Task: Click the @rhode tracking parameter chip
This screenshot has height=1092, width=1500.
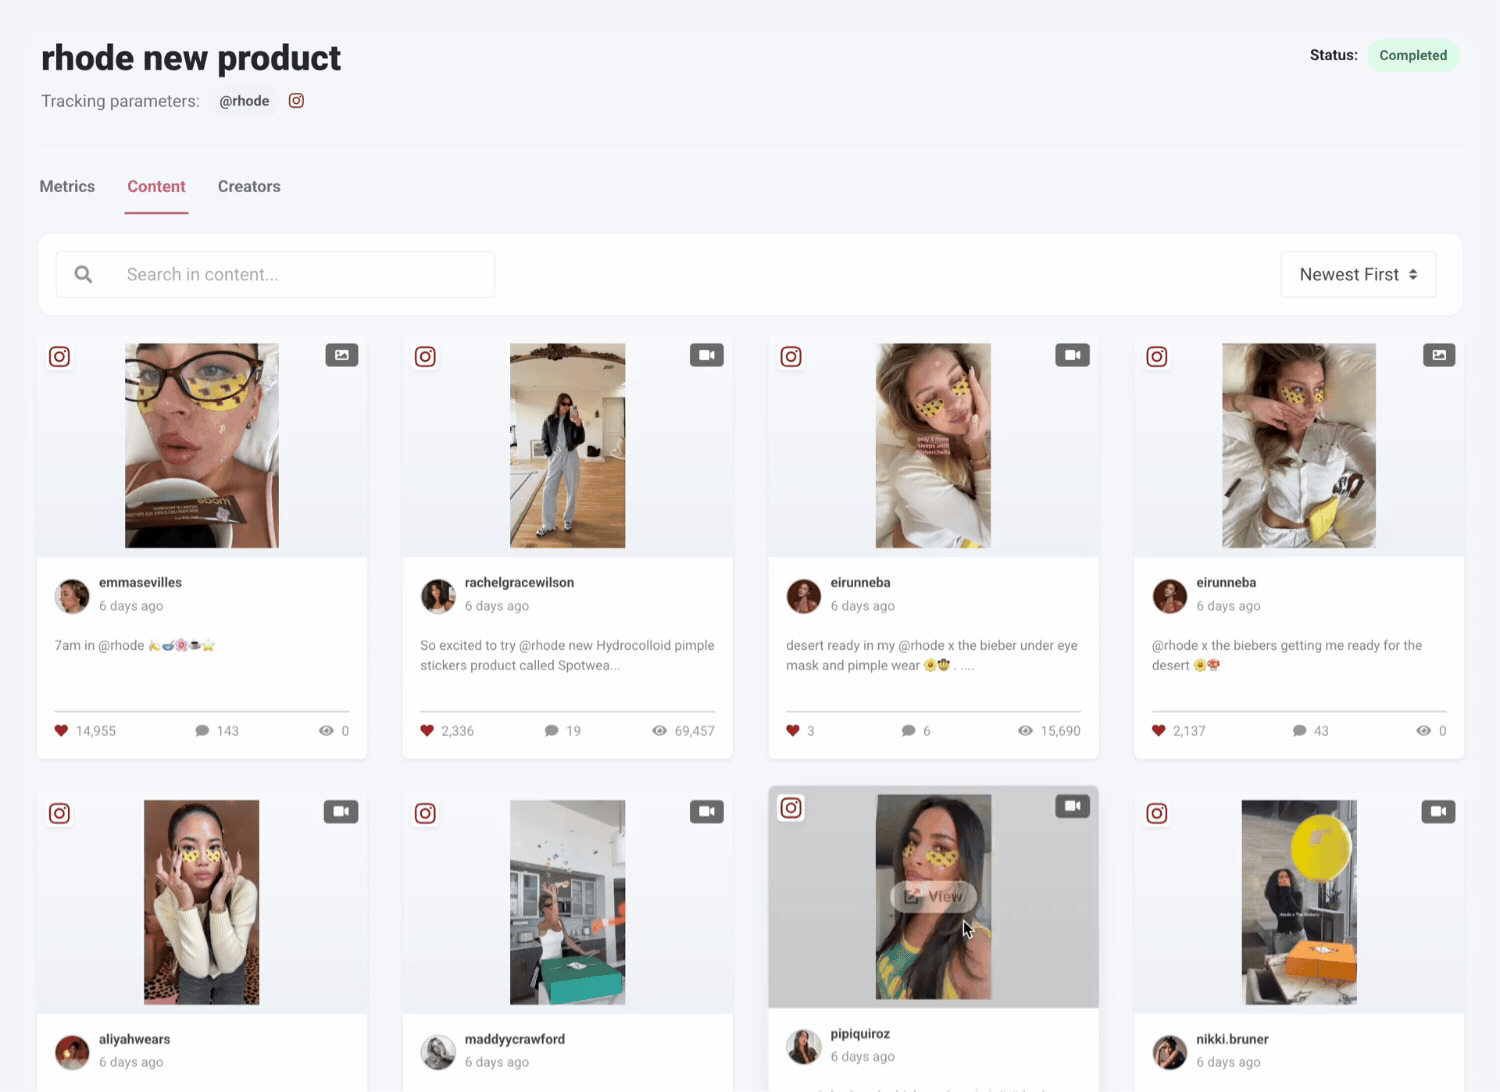Action: point(244,100)
